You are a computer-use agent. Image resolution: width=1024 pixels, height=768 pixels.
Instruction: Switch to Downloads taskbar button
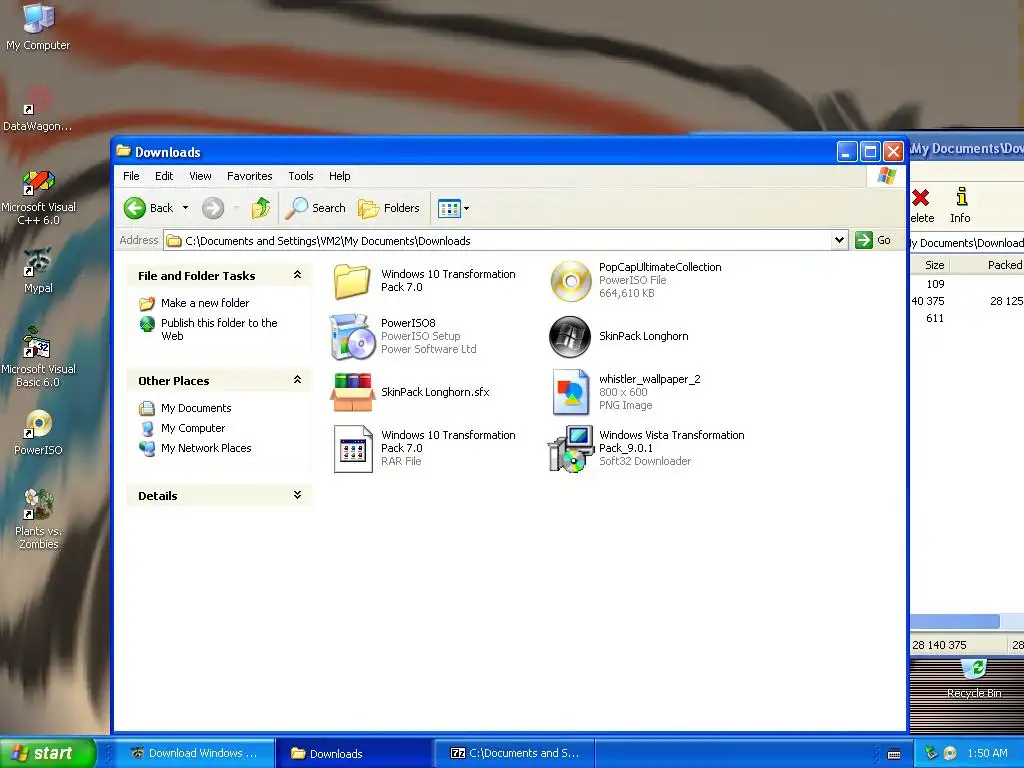click(x=353, y=753)
